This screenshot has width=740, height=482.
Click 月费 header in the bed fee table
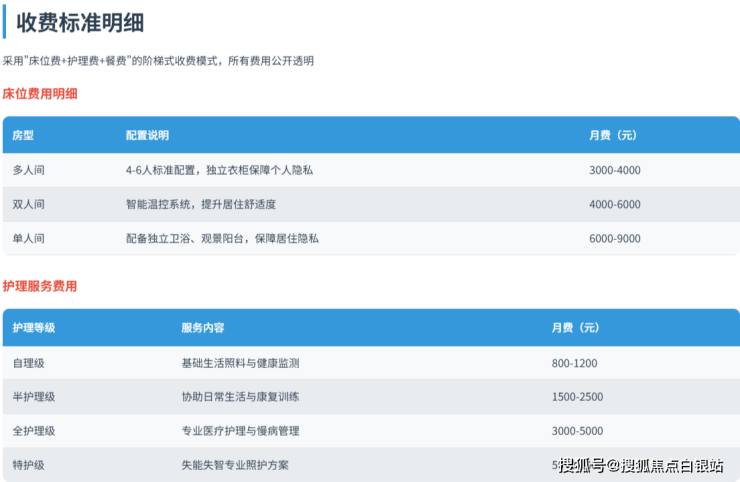coord(612,135)
